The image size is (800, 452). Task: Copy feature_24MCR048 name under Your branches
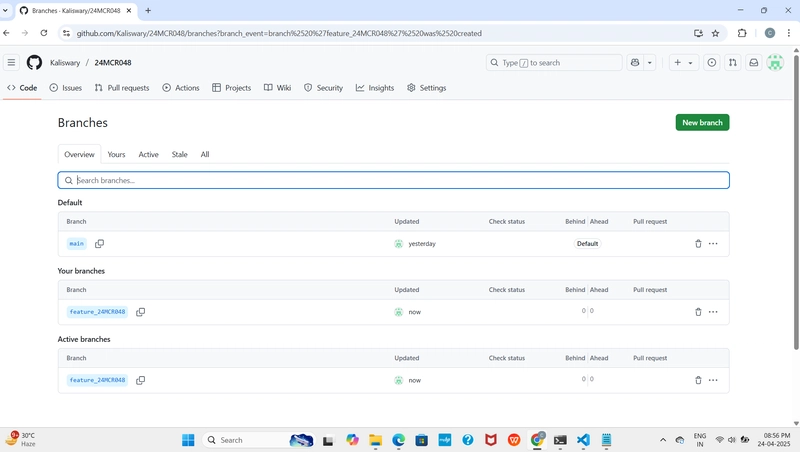[x=140, y=312]
